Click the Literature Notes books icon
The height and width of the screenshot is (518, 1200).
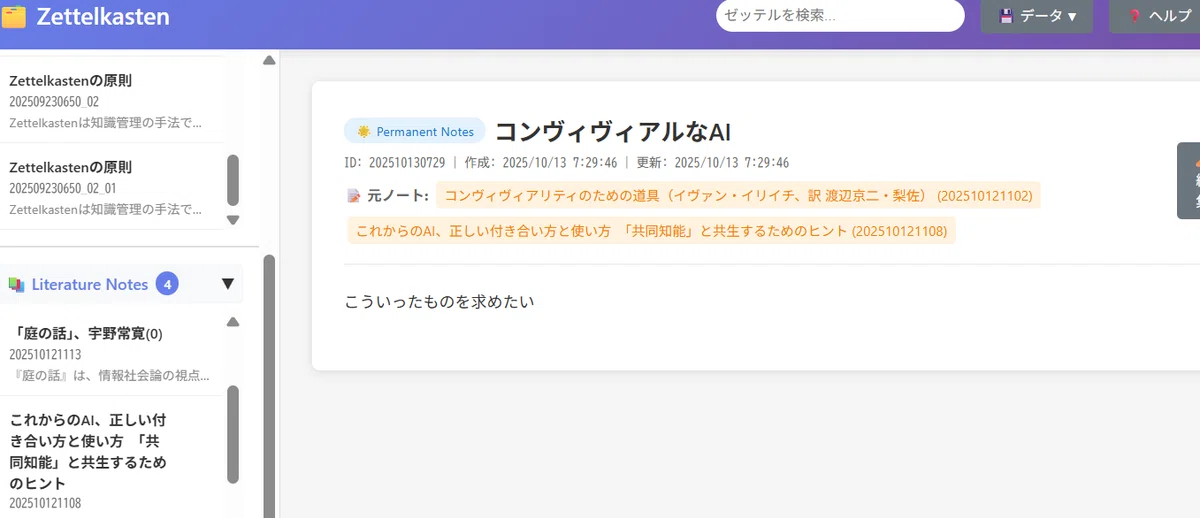(16, 285)
